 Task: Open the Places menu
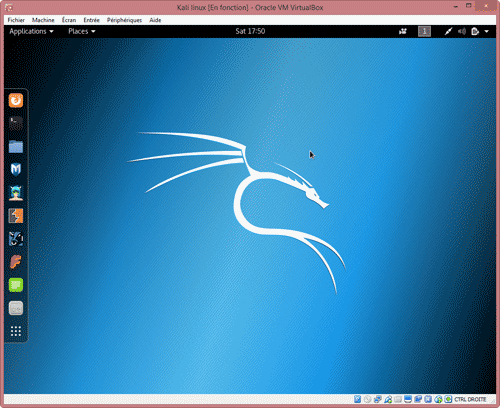(82, 31)
